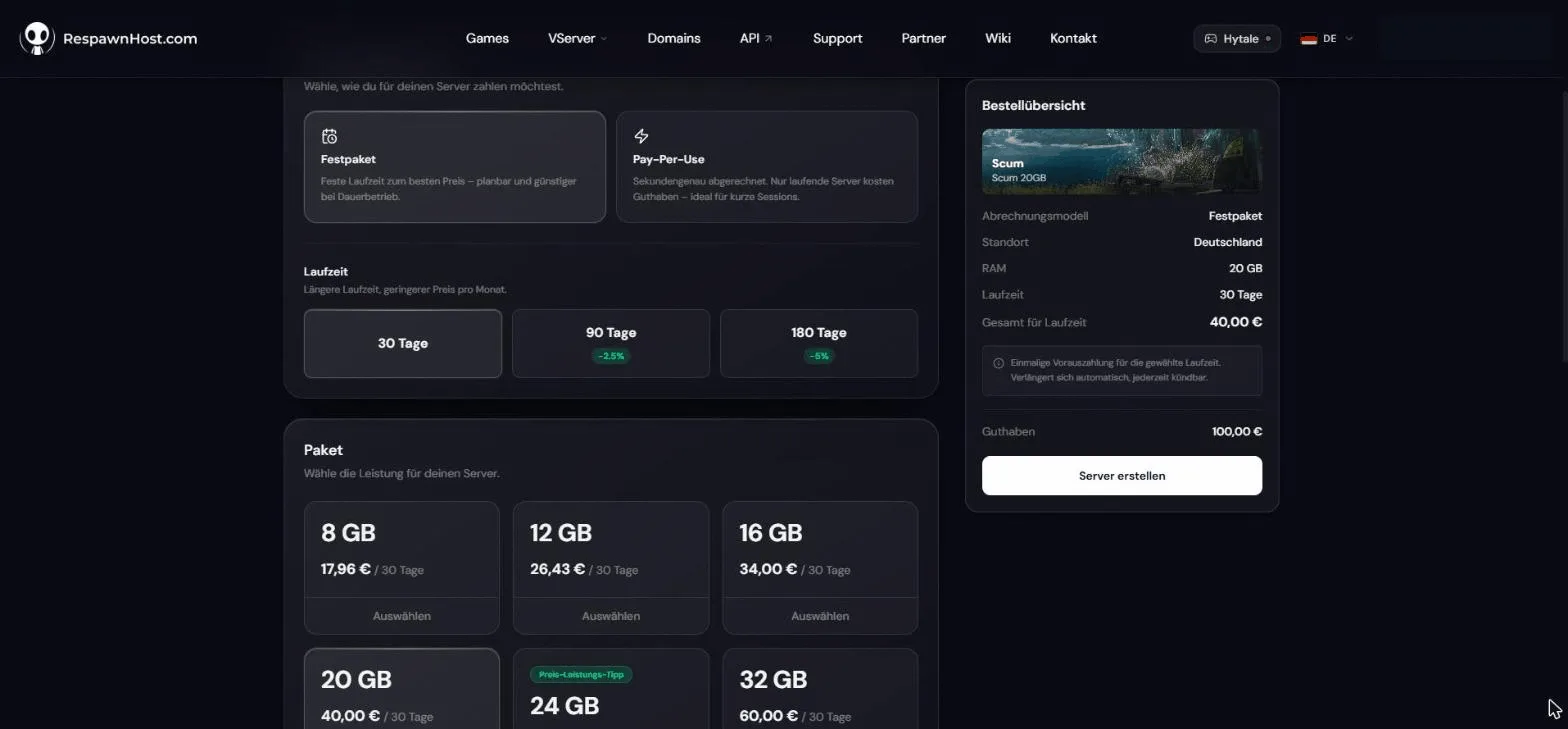The height and width of the screenshot is (729, 1568).
Task: Select the 20 GB package card
Action: tap(402, 689)
